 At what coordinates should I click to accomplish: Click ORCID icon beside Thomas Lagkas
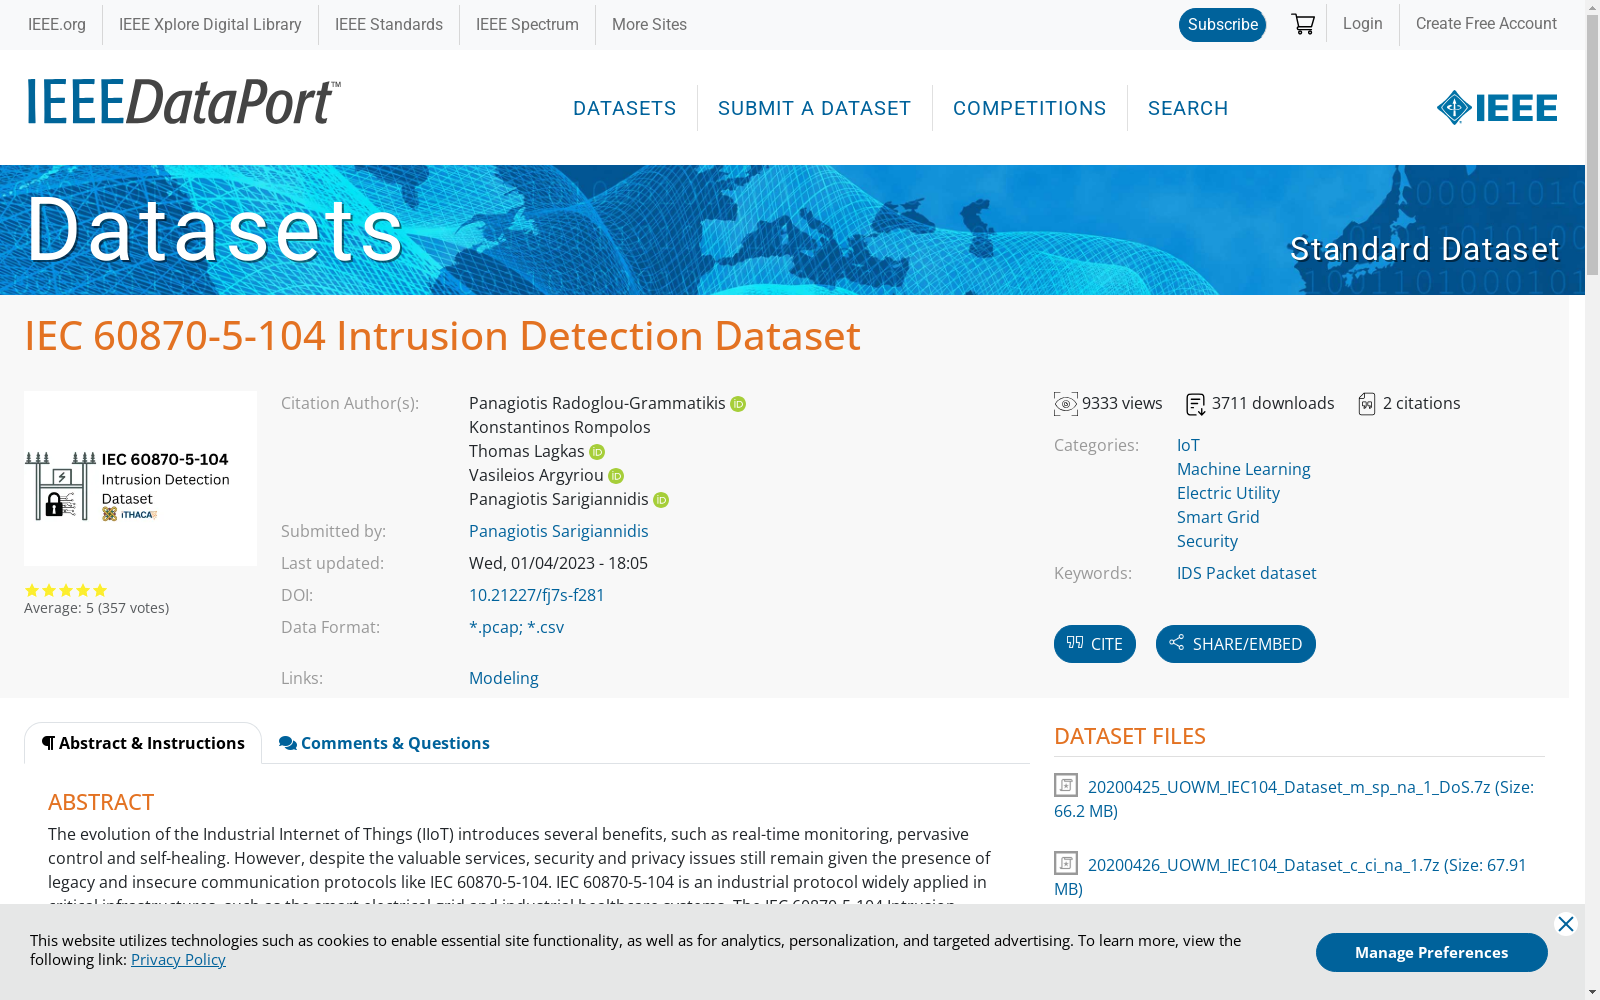(x=597, y=452)
